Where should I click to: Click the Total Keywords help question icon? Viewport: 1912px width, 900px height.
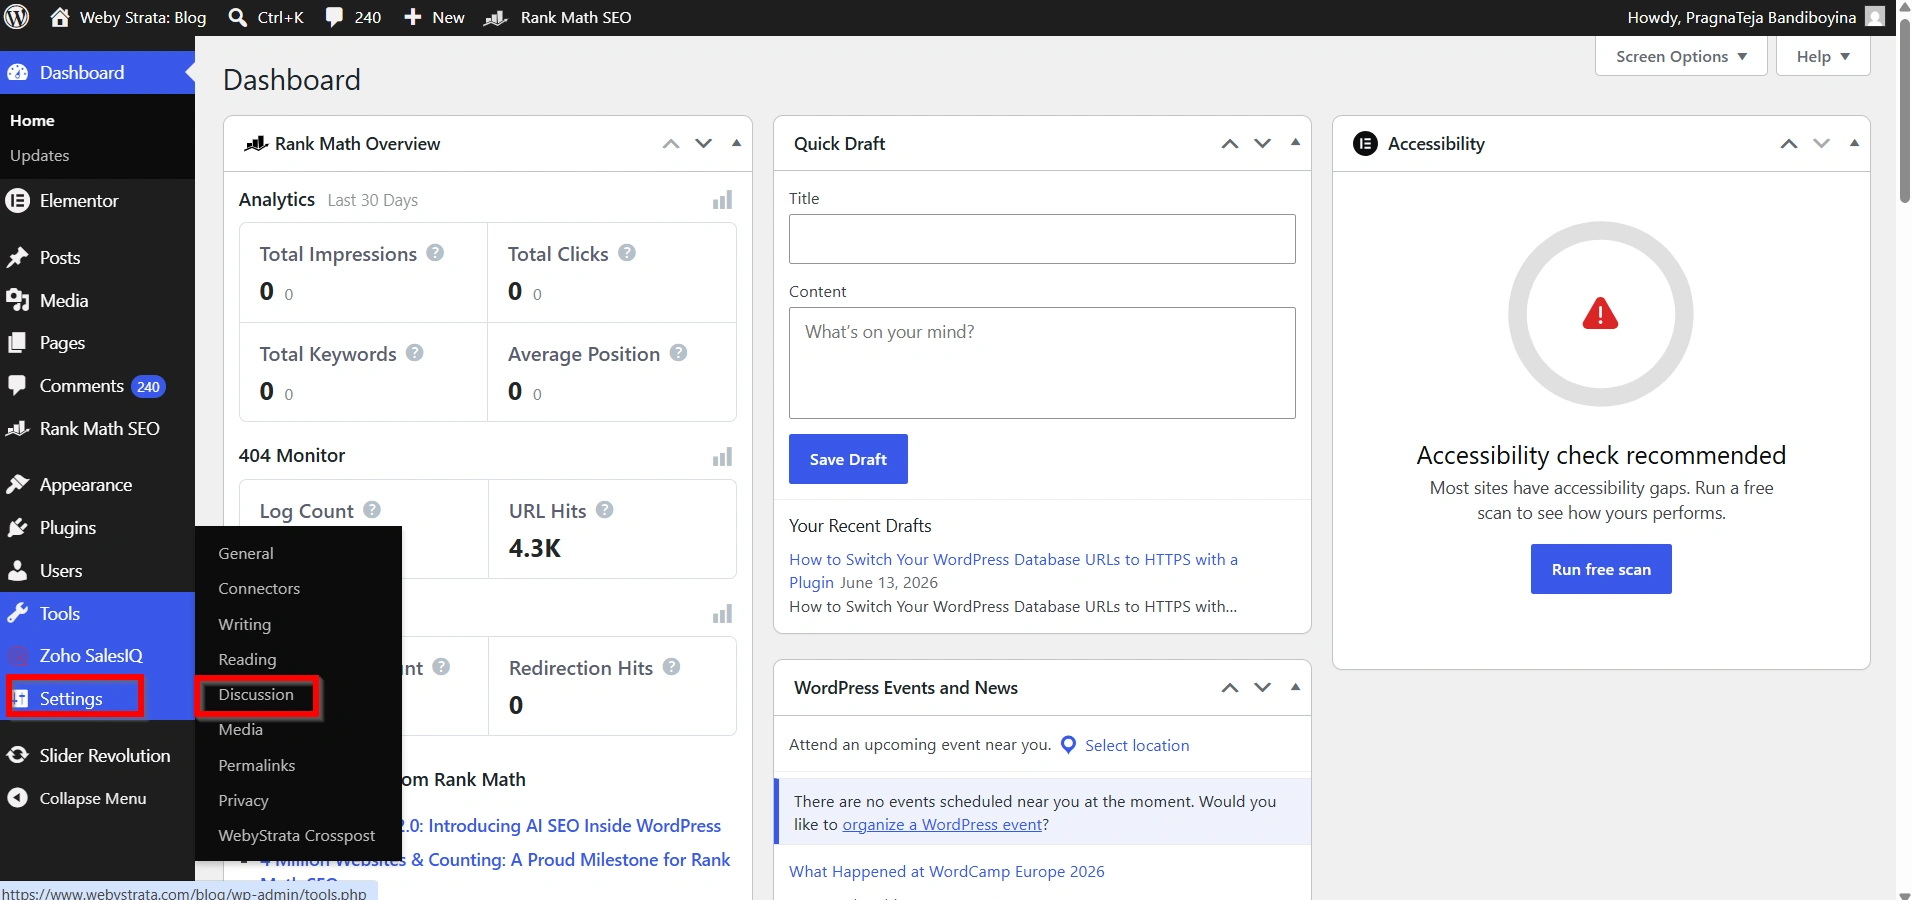415,353
